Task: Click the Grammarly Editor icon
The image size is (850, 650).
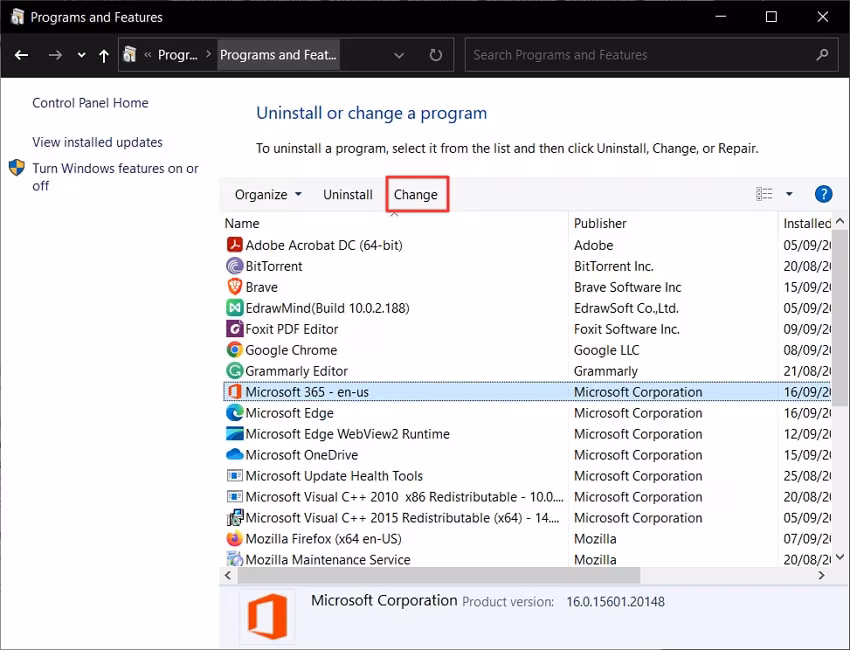Action: pyautogui.click(x=235, y=371)
